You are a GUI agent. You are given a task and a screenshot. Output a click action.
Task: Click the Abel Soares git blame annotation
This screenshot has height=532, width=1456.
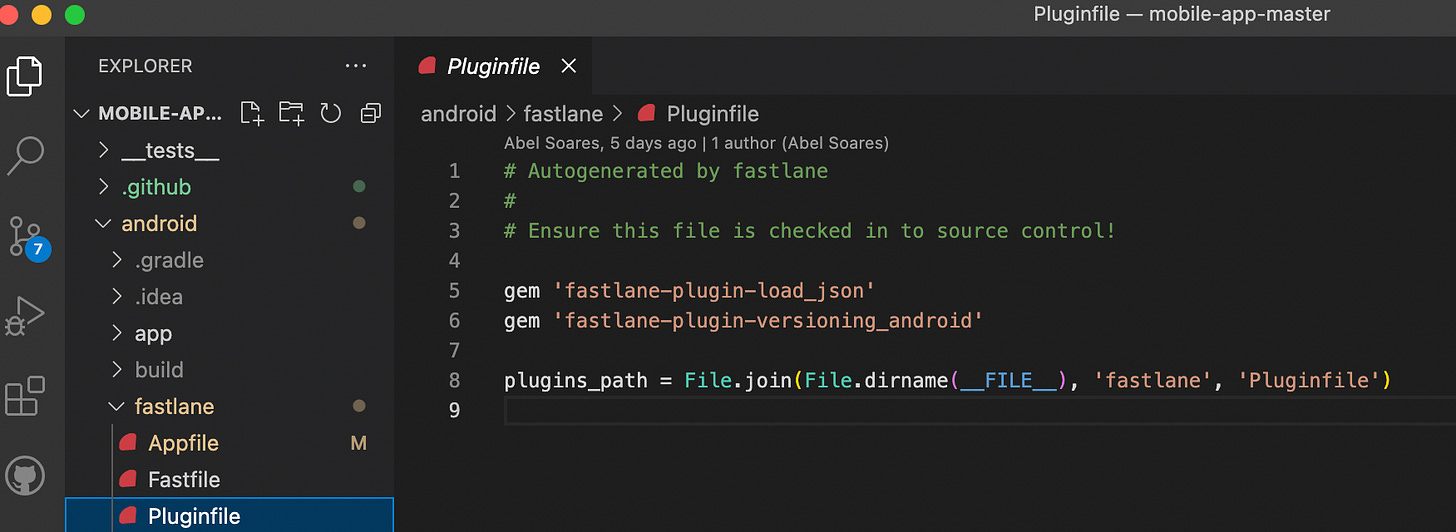coord(696,143)
